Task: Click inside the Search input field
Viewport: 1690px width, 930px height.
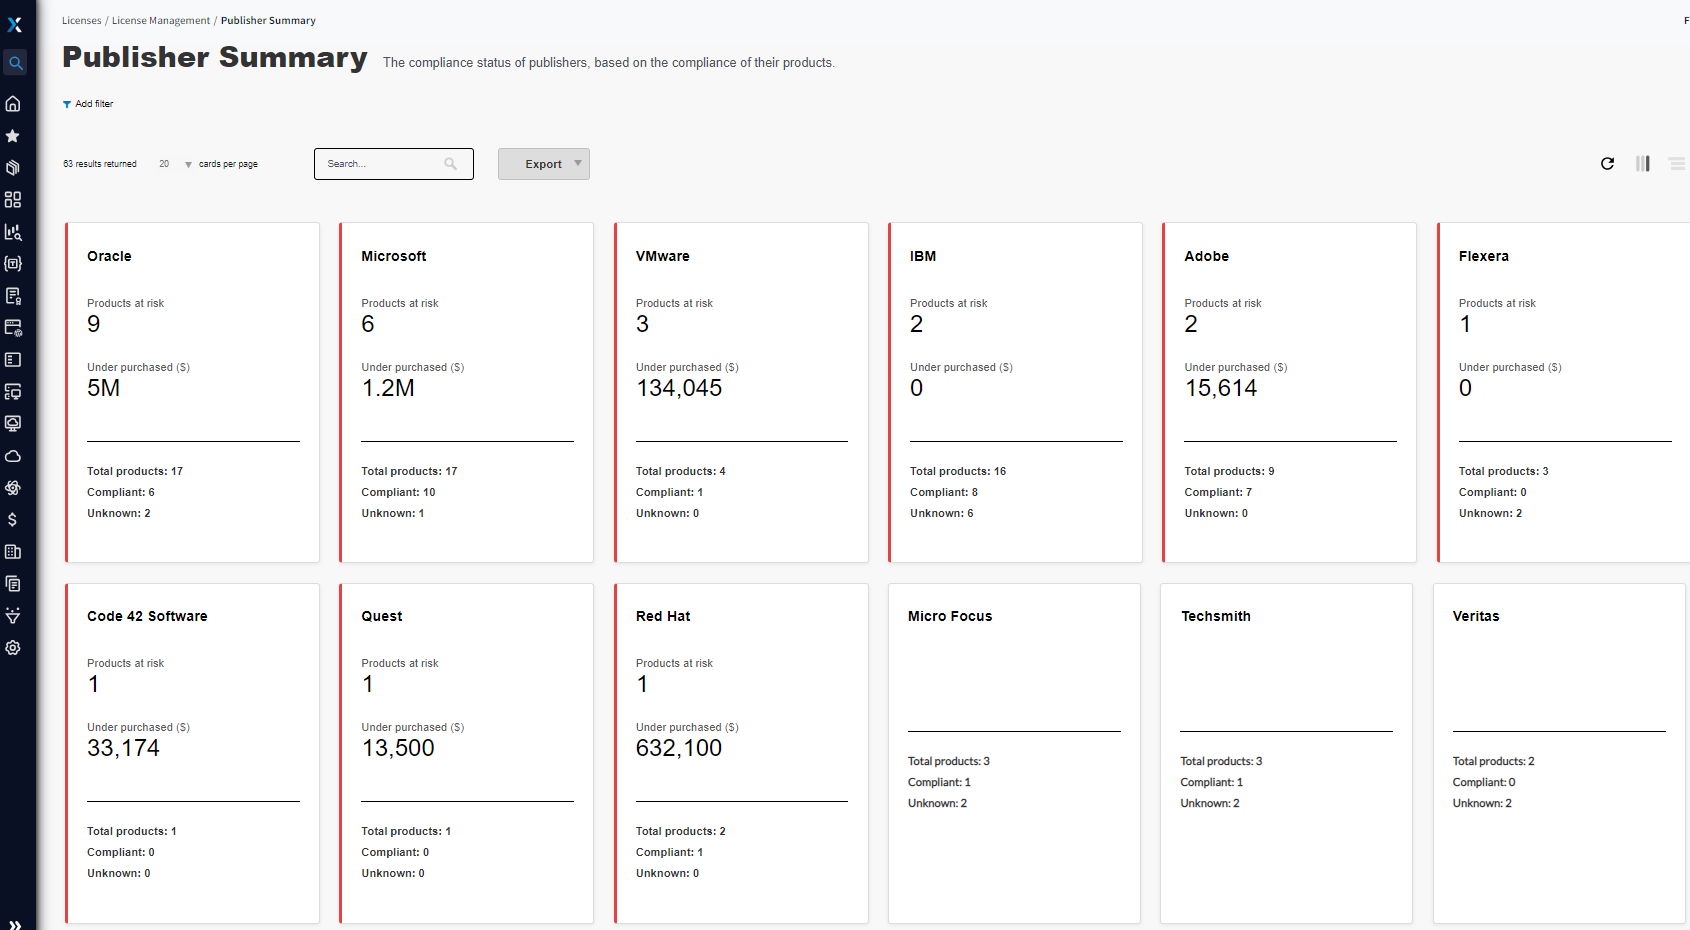Action: tap(385, 163)
